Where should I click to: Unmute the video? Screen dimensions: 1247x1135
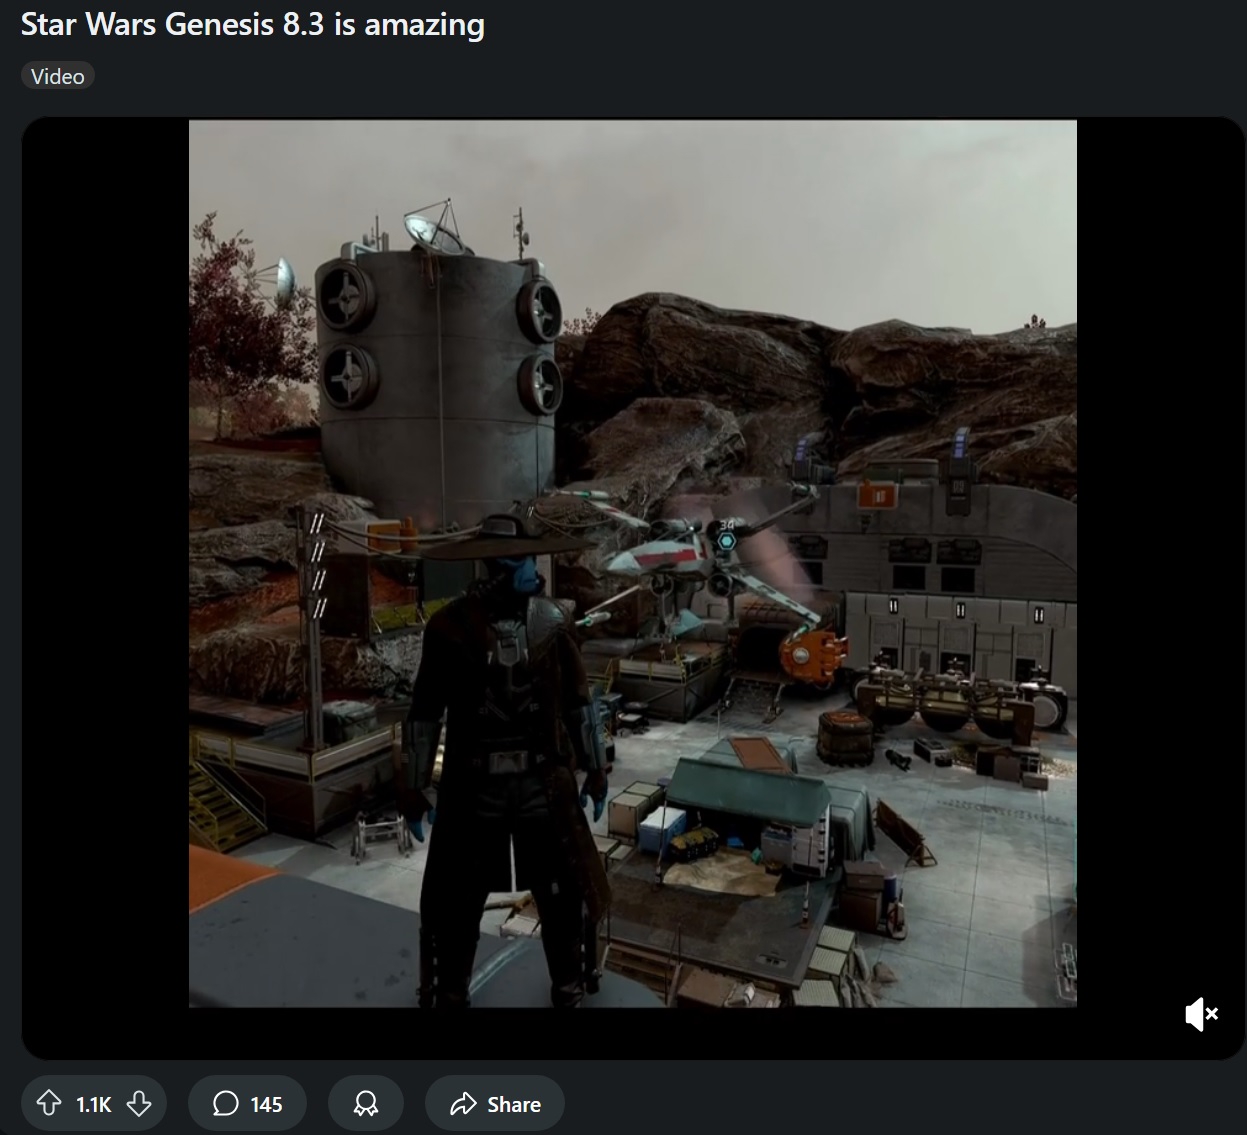[1201, 1014]
